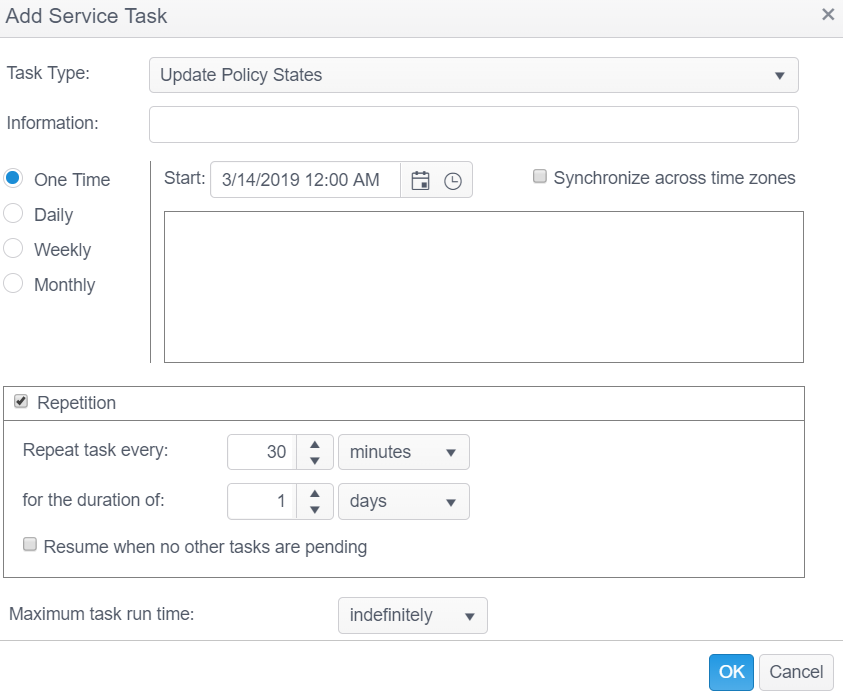
Task: Select the Daily schedule option
Action: (14, 214)
